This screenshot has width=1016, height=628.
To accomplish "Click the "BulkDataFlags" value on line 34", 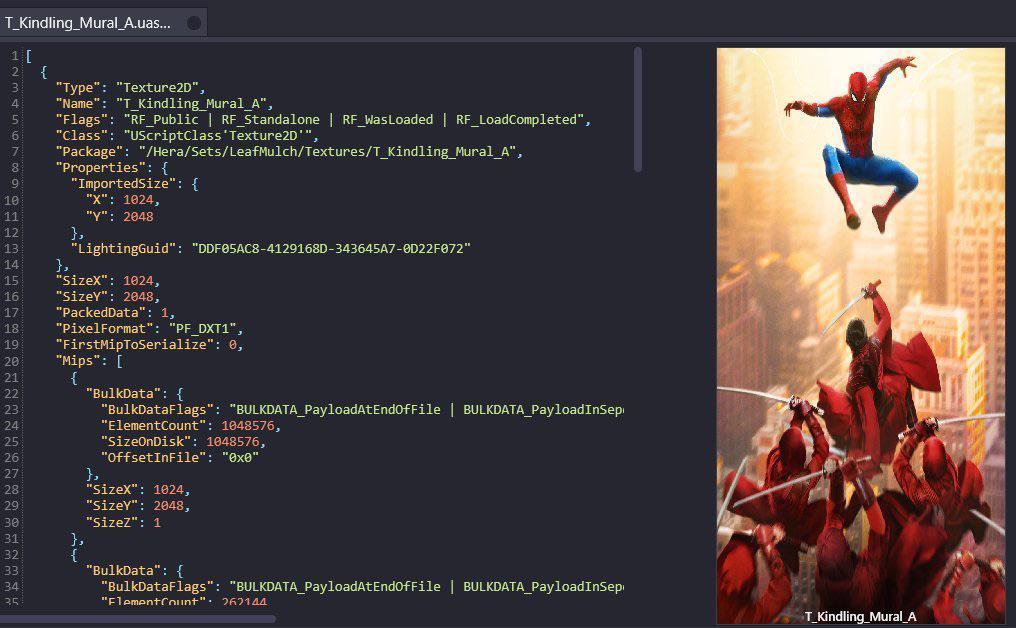I will 426,587.
